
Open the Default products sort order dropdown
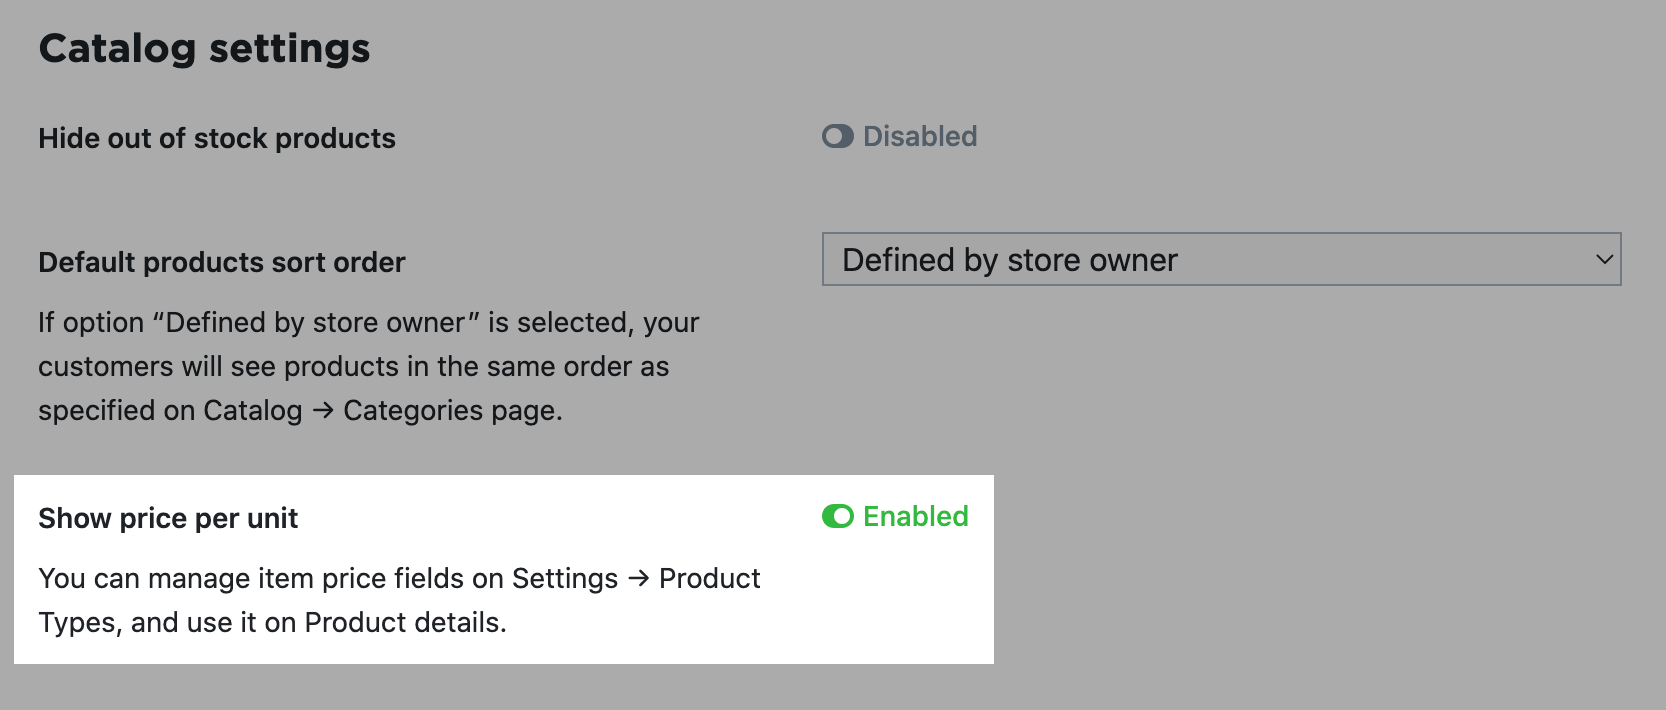(1221, 260)
